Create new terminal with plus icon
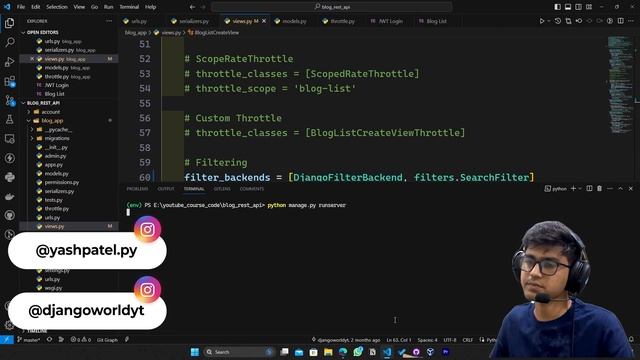This screenshot has height=360, width=640. 573,189
